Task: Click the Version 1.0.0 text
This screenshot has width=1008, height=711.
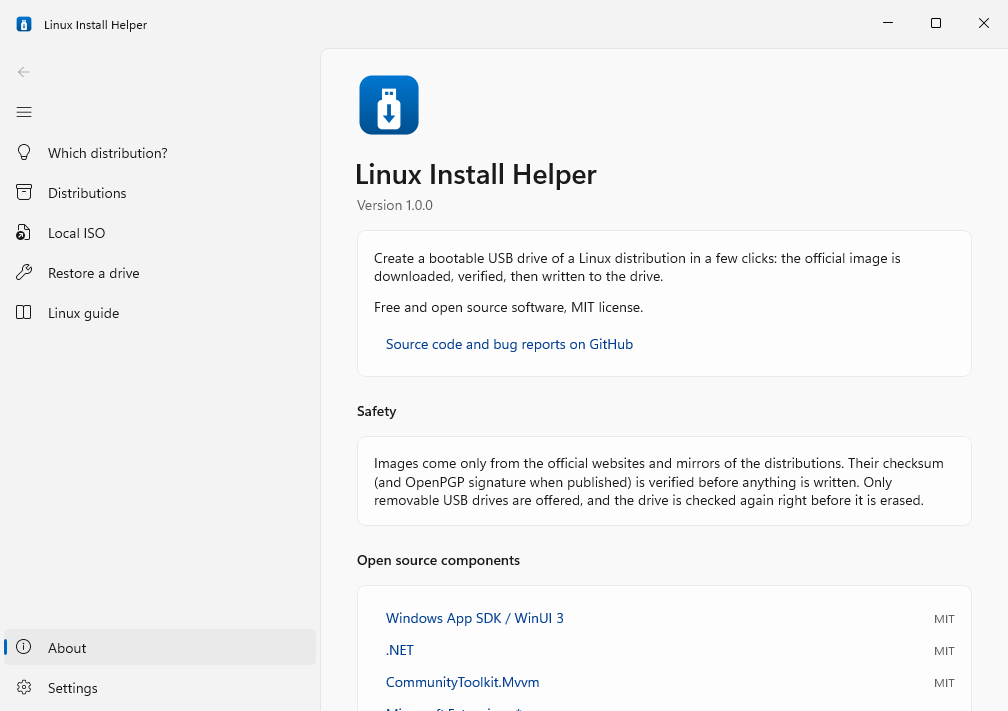Action: pos(395,205)
